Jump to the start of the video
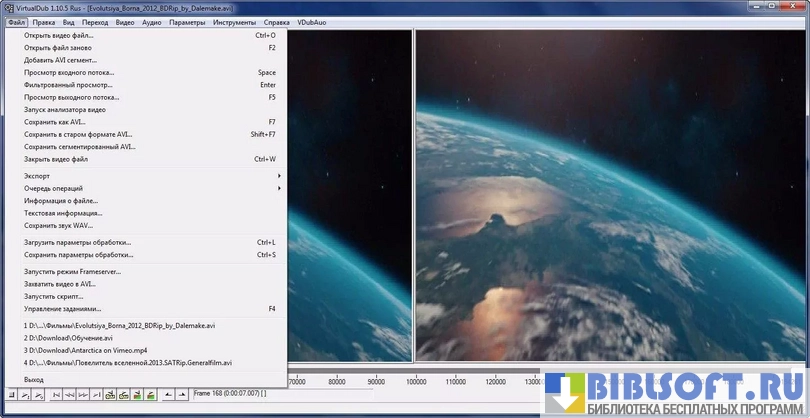Image resolution: width=810 pixels, height=418 pixels. [56, 395]
